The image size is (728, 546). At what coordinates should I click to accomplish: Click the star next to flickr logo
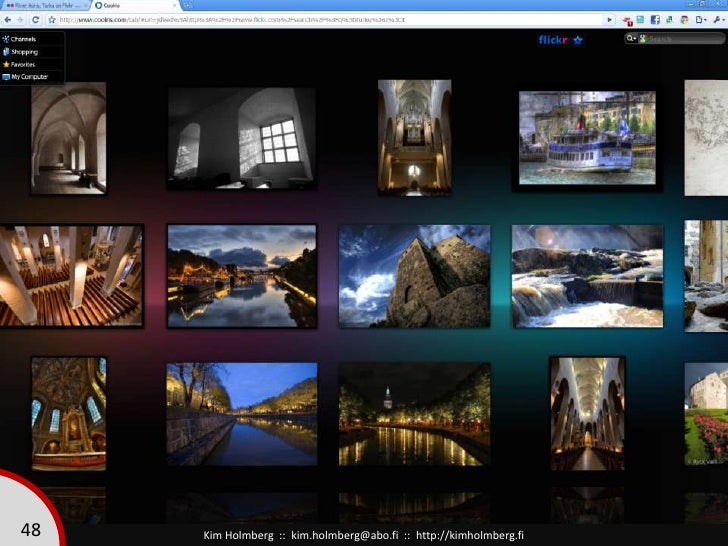[x=578, y=40]
